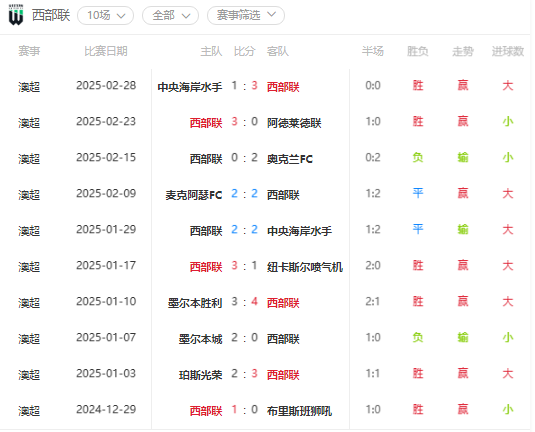Screen dimensions: 535x432
Task: Open the 墨尔本胜利 team page
Action: pos(195,303)
